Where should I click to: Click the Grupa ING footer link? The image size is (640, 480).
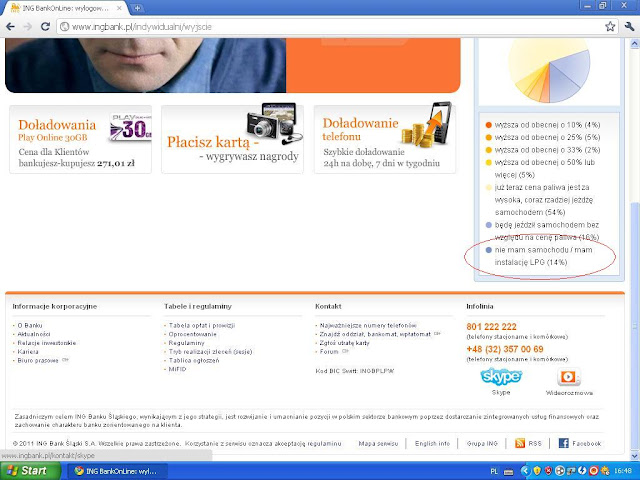tap(482, 443)
